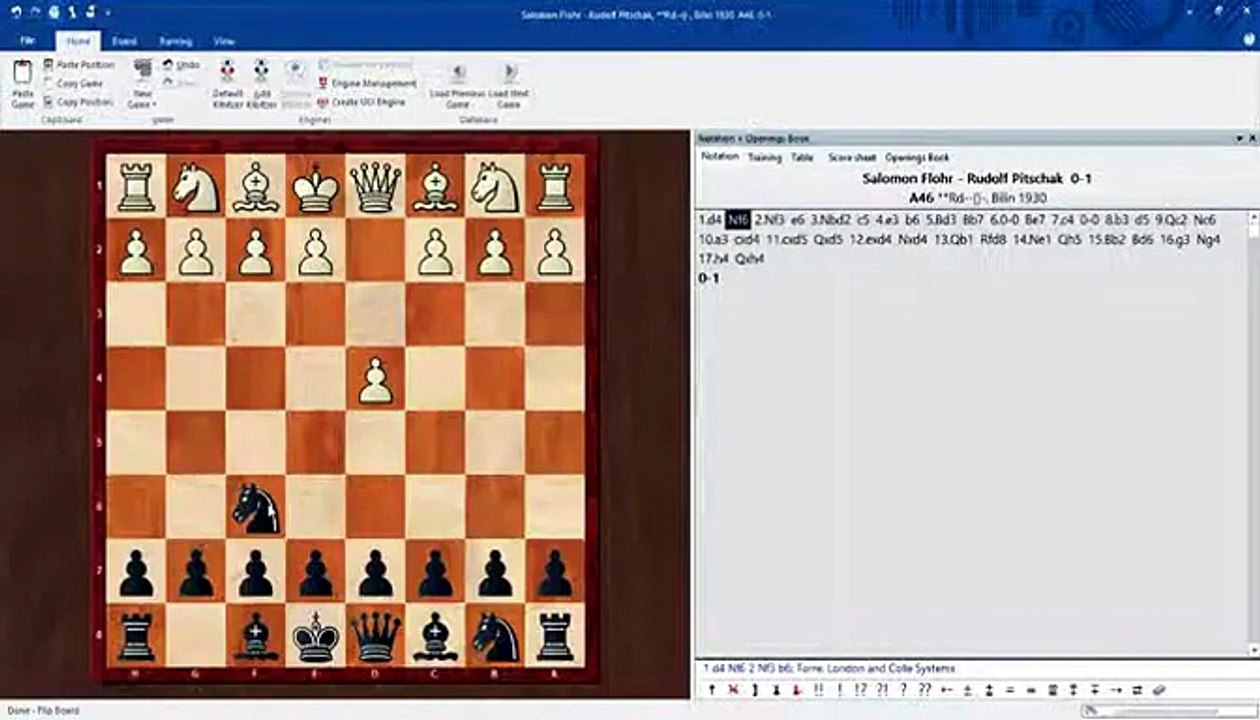Click the eraser icon in annotation toolbar
Screen dimensions: 1260x720
coord(1159,690)
